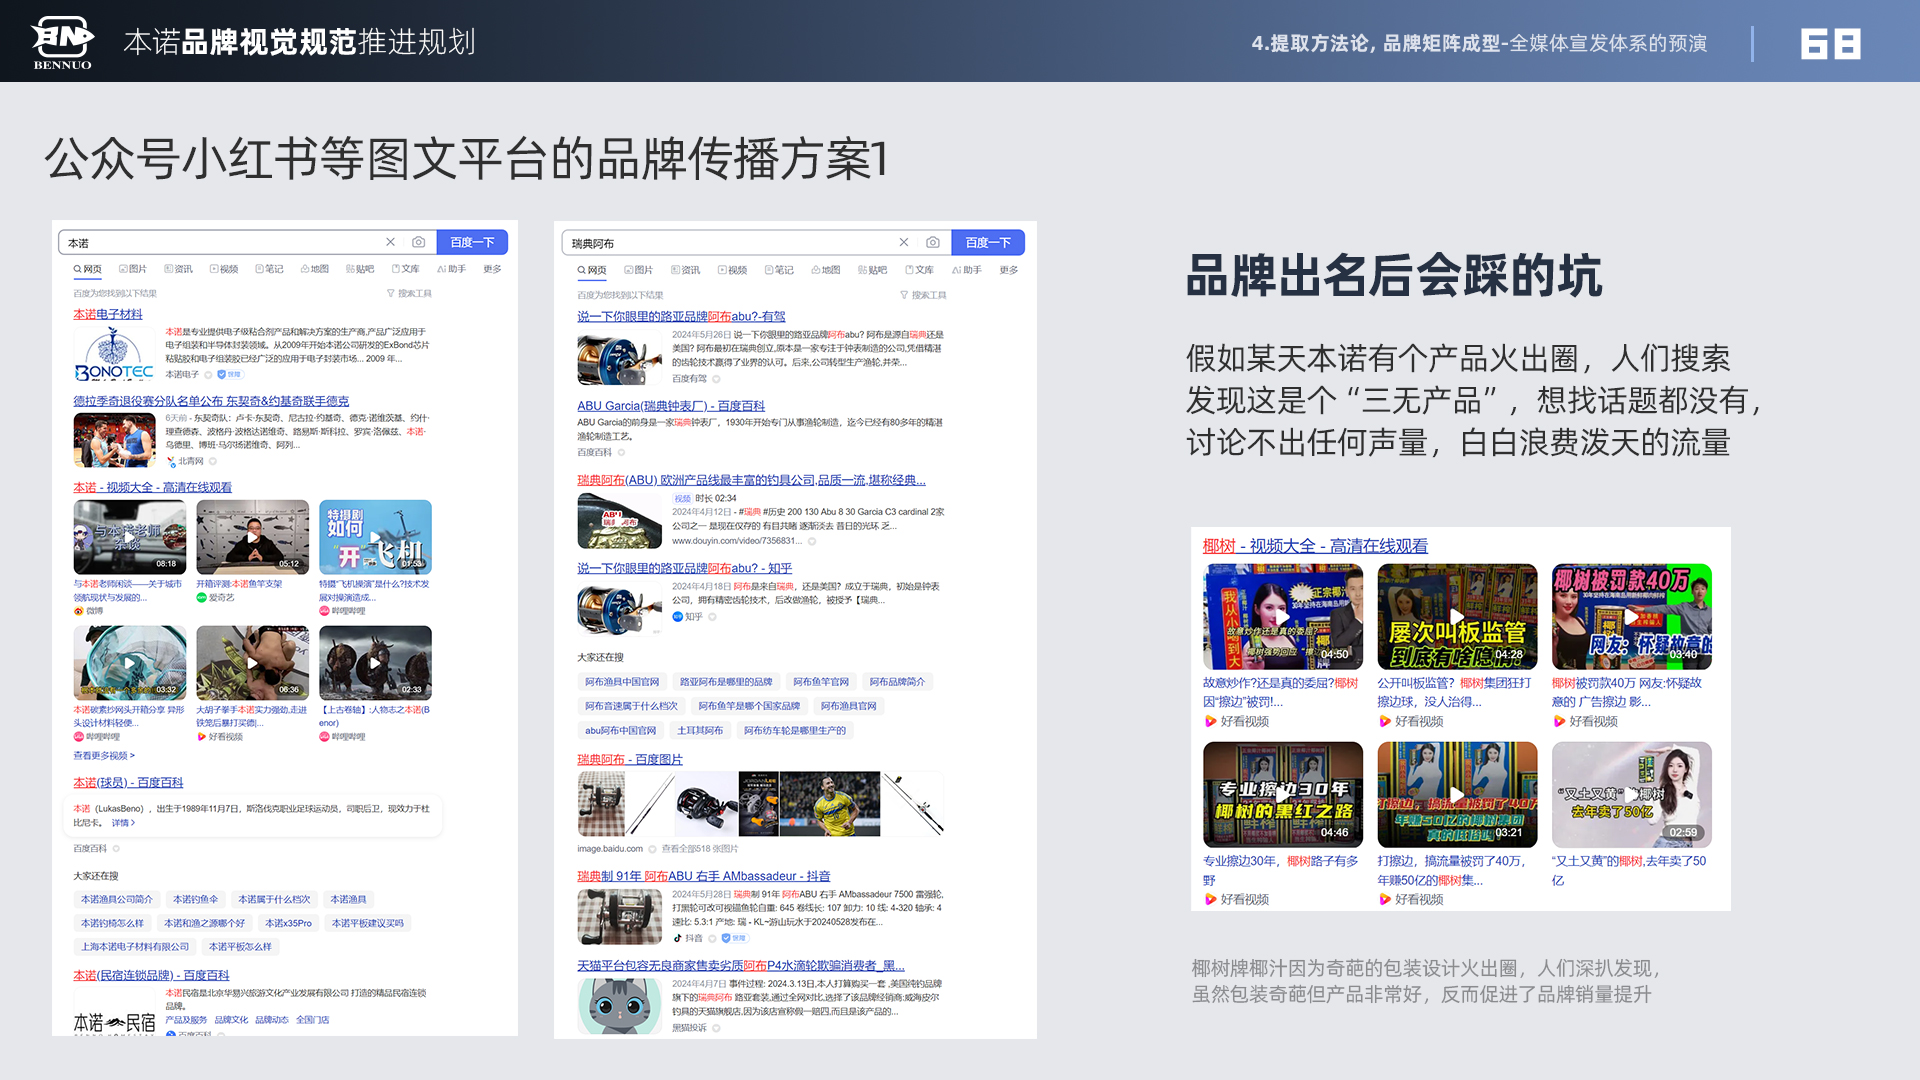Screen dimensions: 1920x1080
Task: Click 土耳其阿布 related search chip
Action: [700, 731]
